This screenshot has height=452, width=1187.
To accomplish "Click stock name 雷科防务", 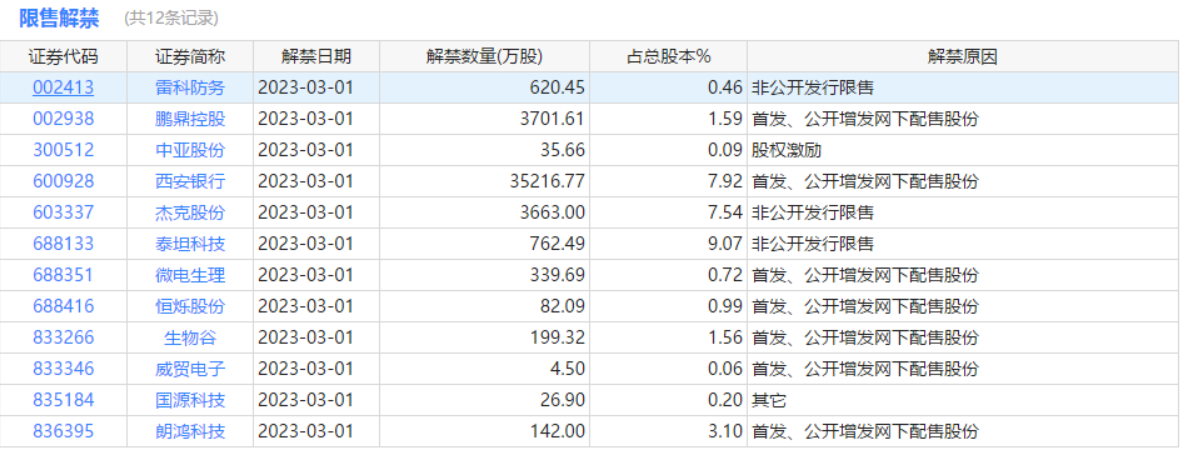I will 190,87.
